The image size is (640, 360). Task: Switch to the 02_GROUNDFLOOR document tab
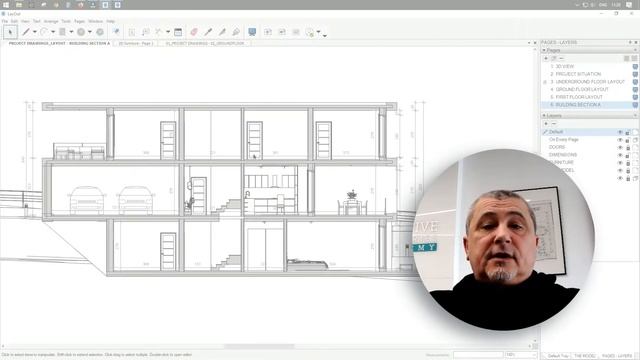click(204, 43)
